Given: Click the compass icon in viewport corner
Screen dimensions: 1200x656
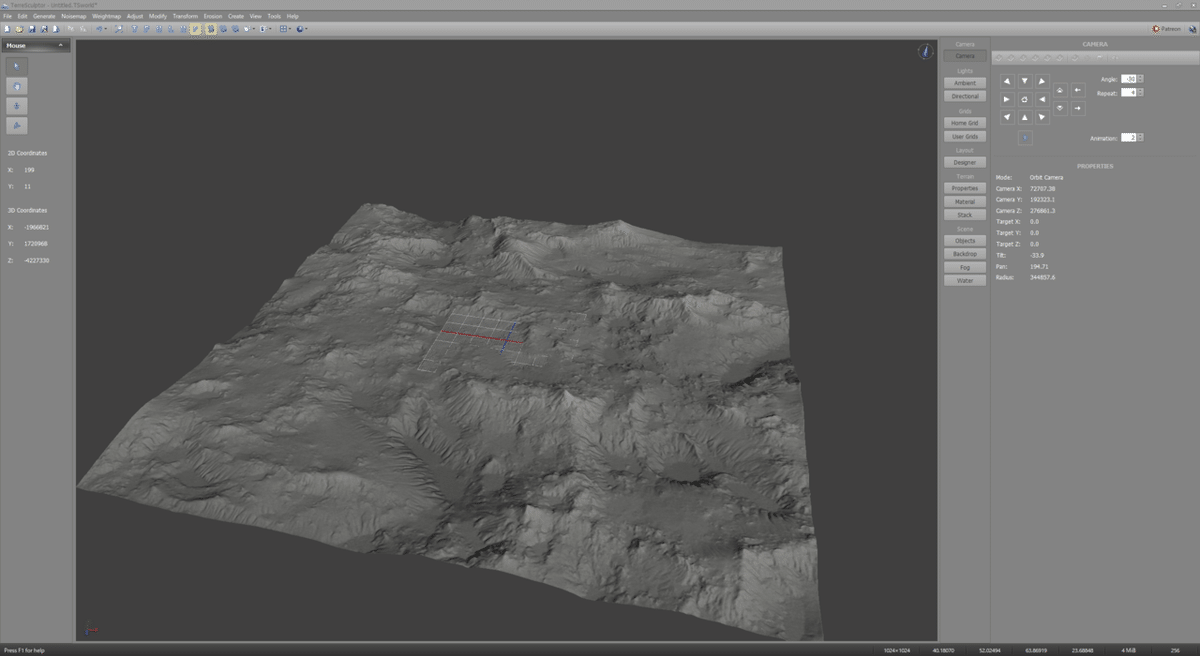Looking at the screenshot, I should pos(925,52).
